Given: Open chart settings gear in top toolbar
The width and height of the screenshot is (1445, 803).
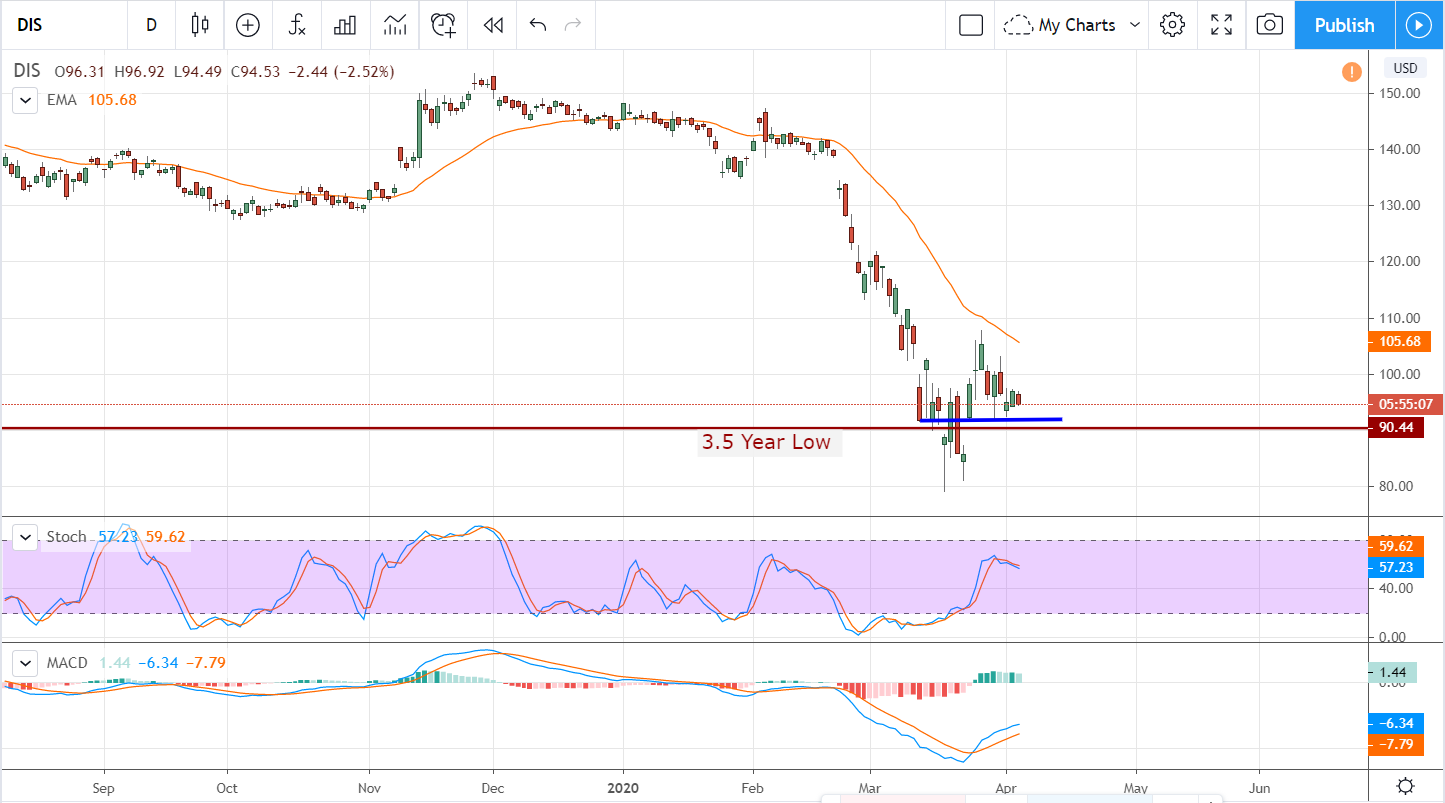Looking at the screenshot, I should point(1173,25).
